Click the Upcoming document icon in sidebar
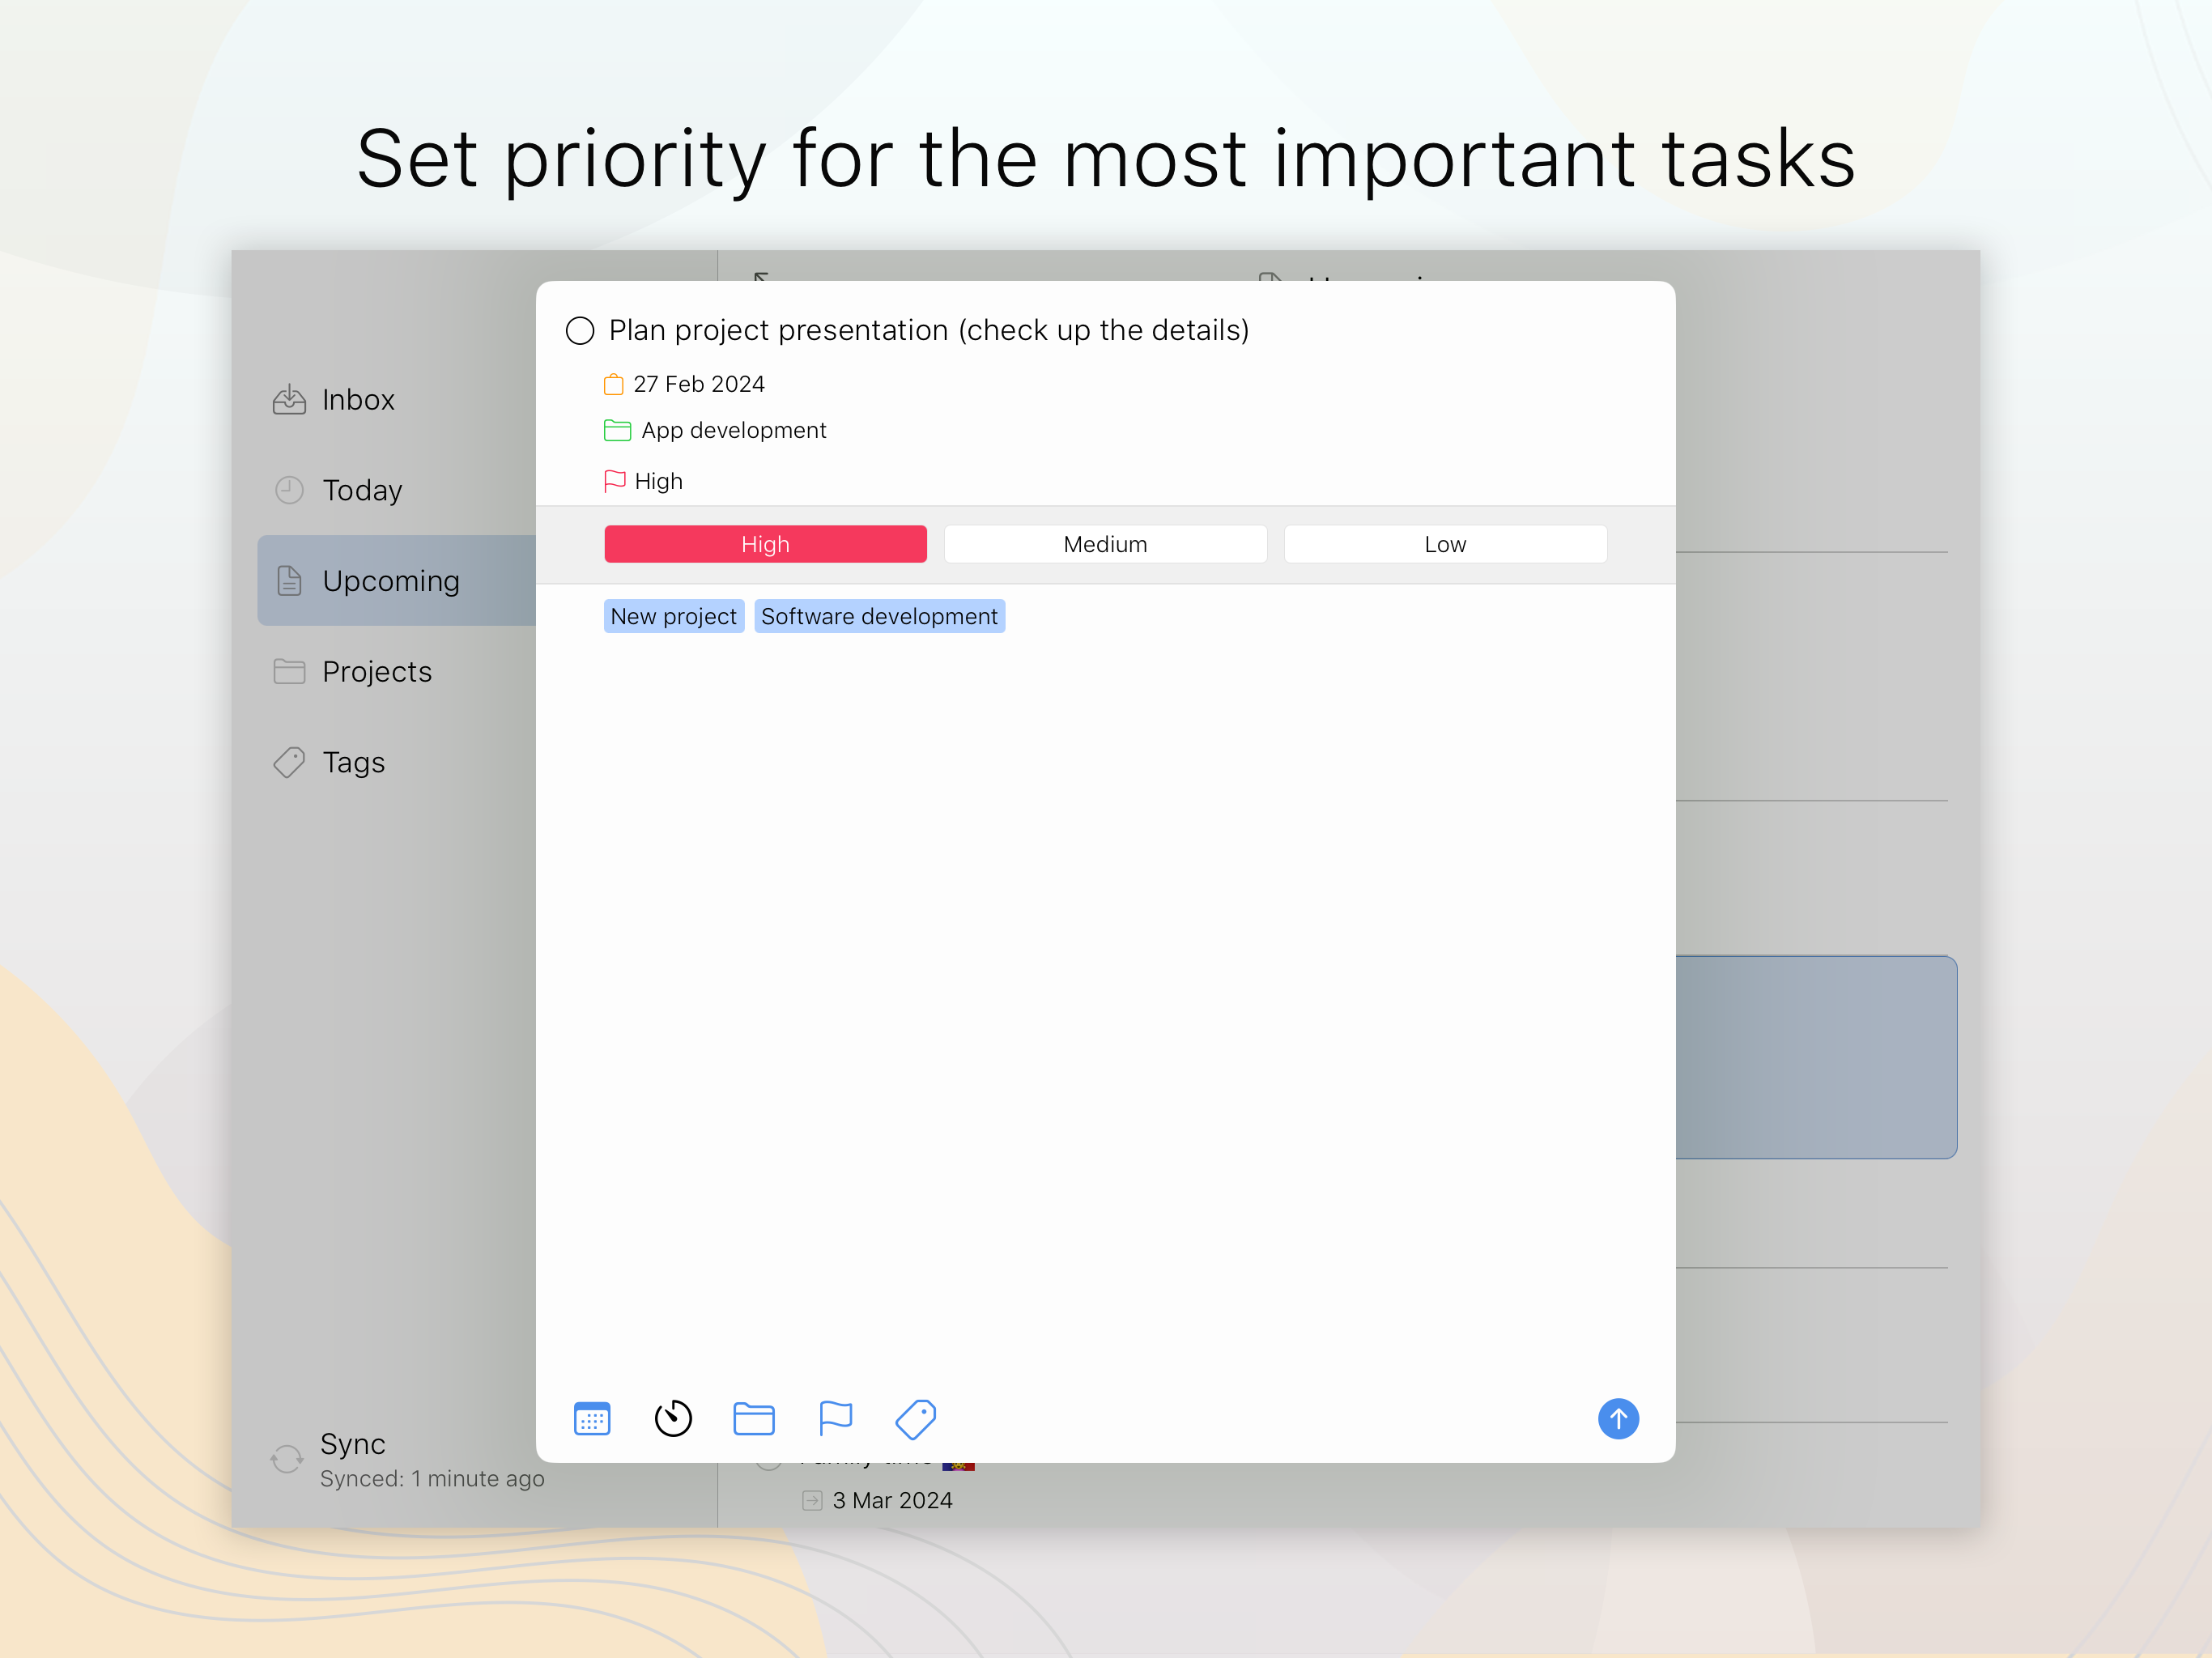 (289, 581)
